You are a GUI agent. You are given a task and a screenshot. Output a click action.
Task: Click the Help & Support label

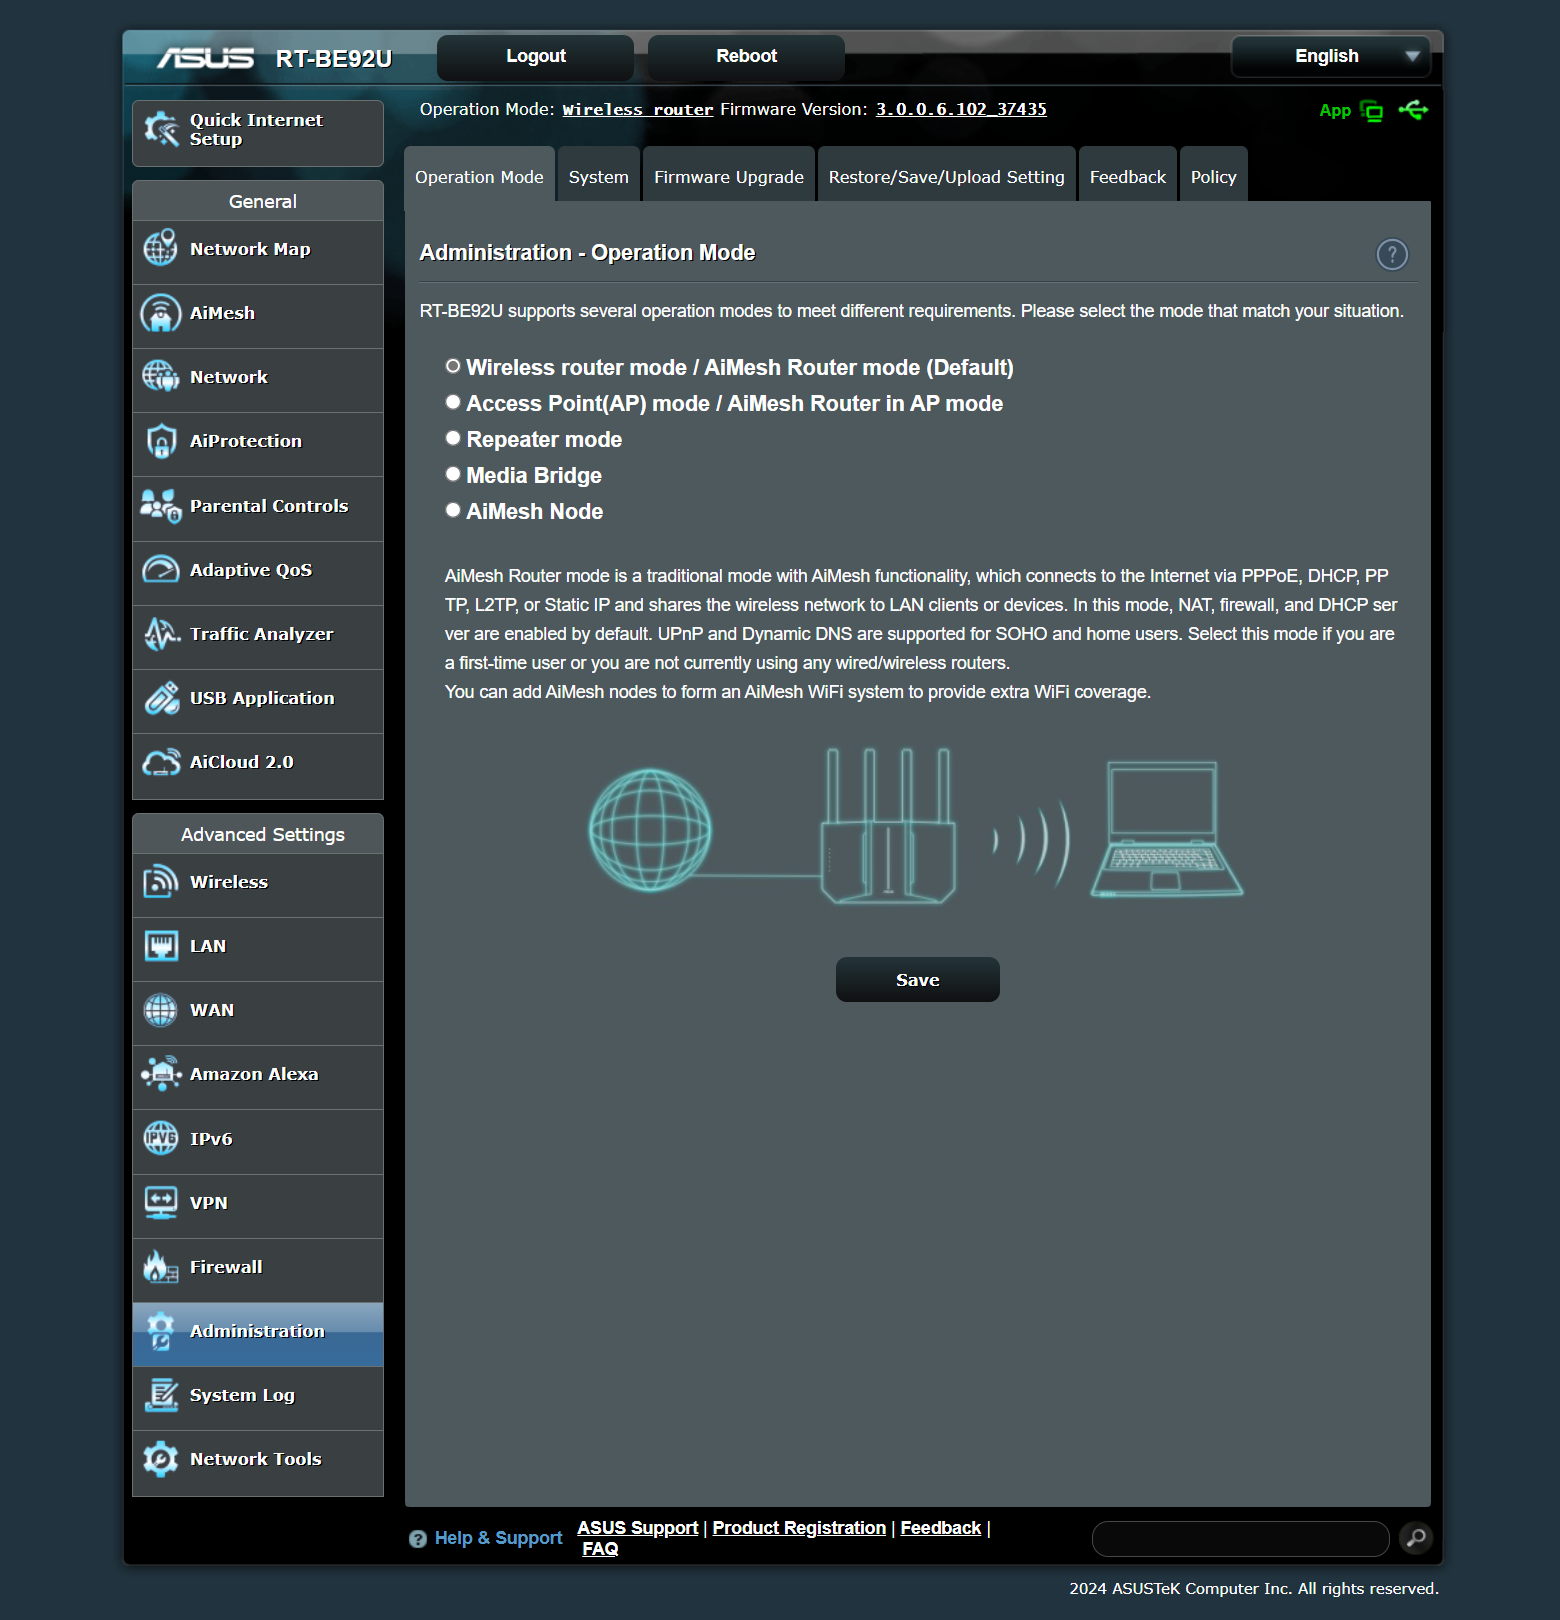498,1538
